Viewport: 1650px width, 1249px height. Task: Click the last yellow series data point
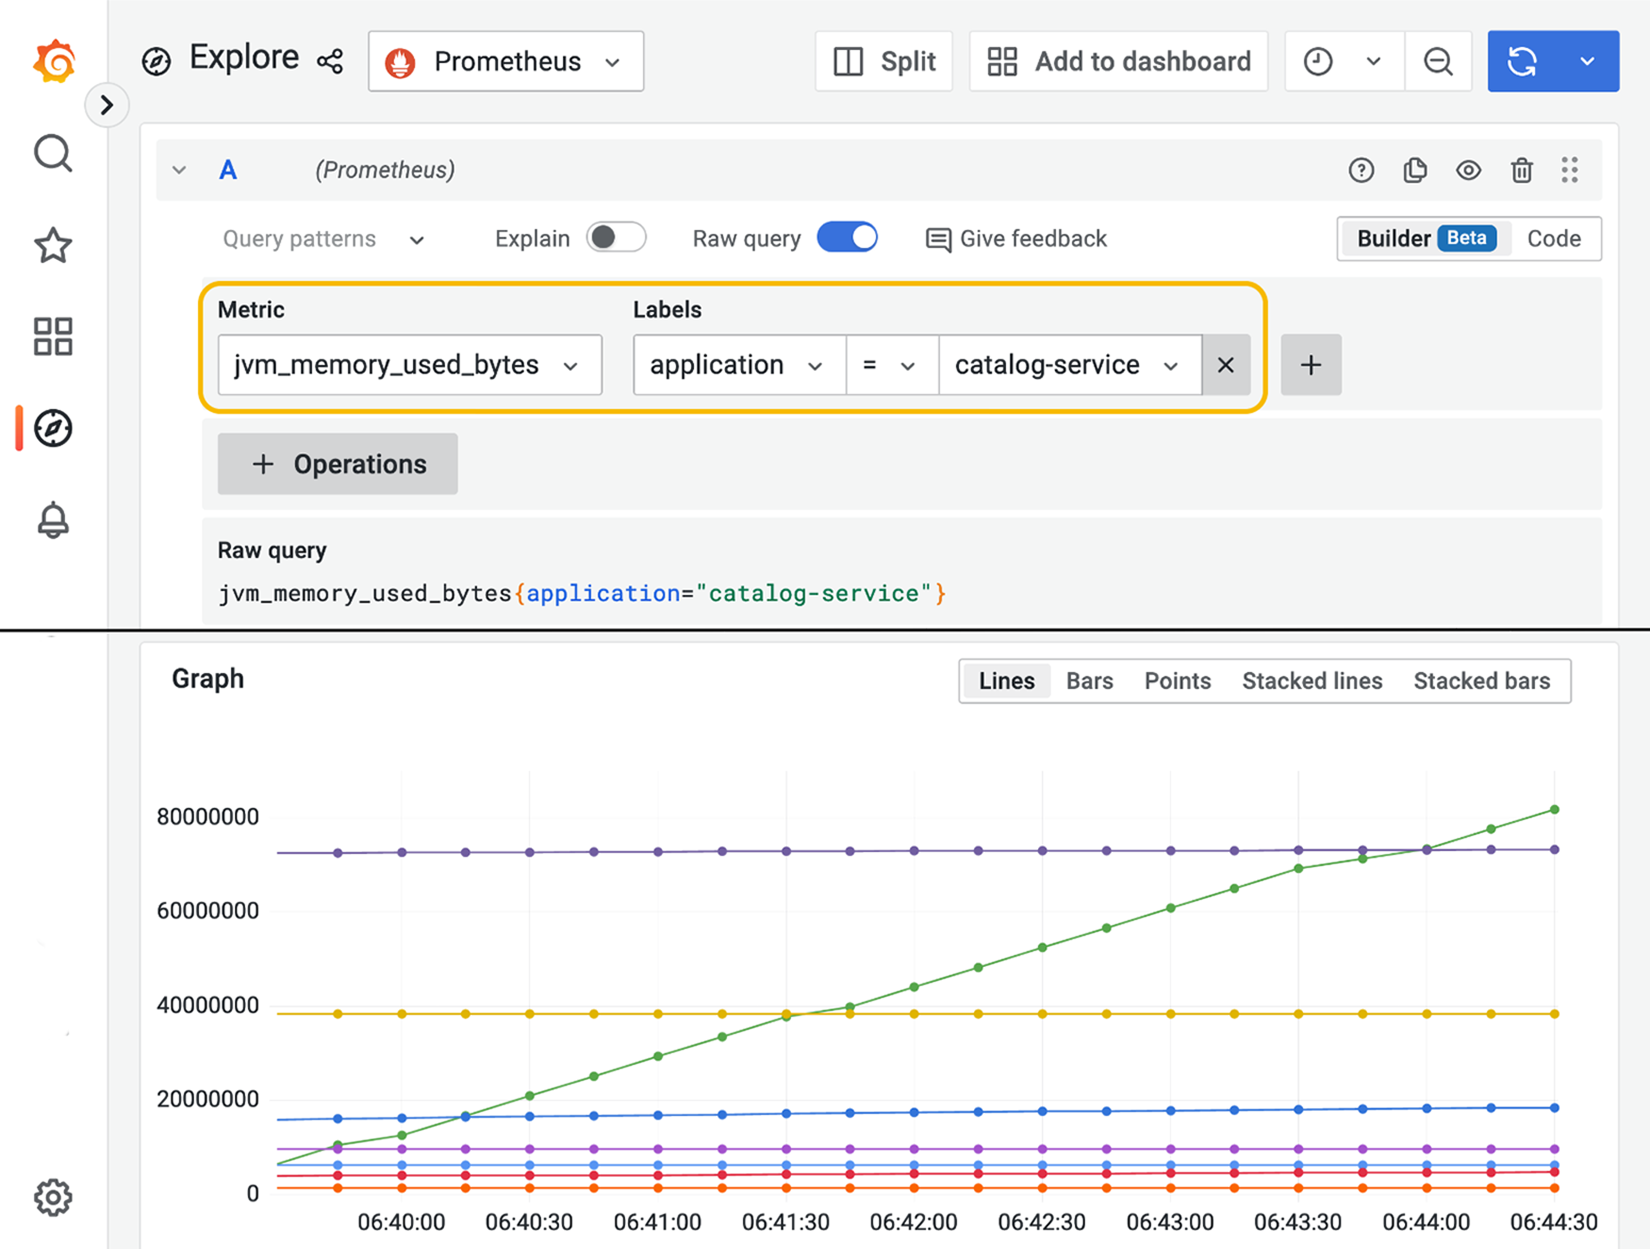click(x=1555, y=1014)
